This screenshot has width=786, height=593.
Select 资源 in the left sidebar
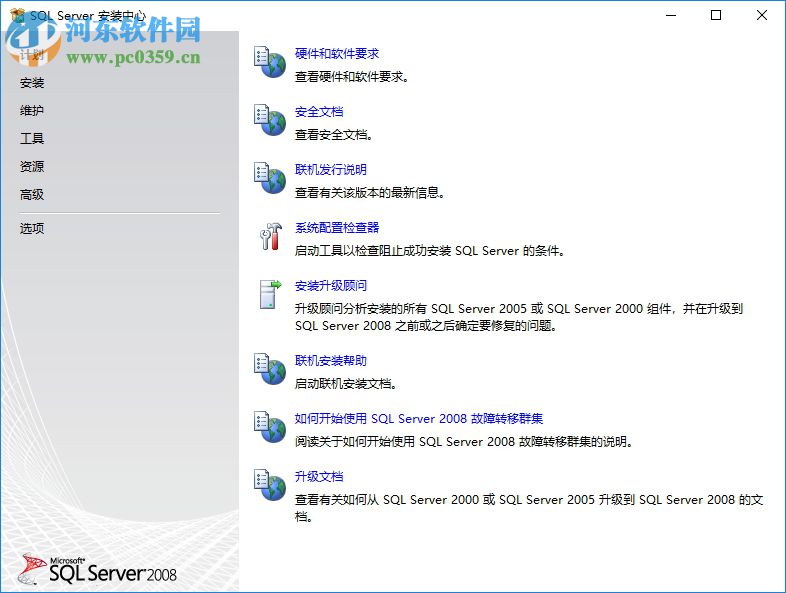(32, 166)
